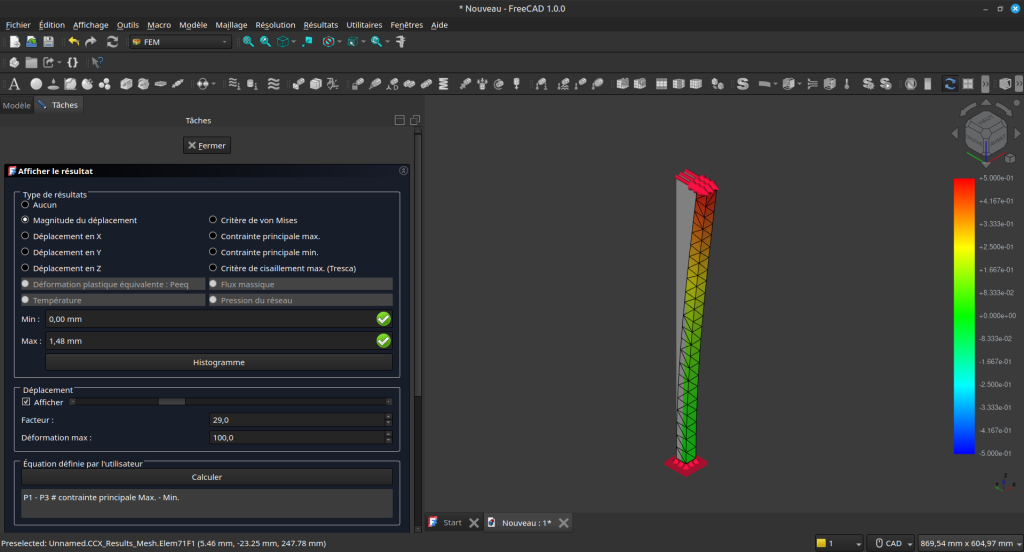The height and width of the screenshot is (552, 1024).
Task: Refresh/recompute the document
Action: 112,42
